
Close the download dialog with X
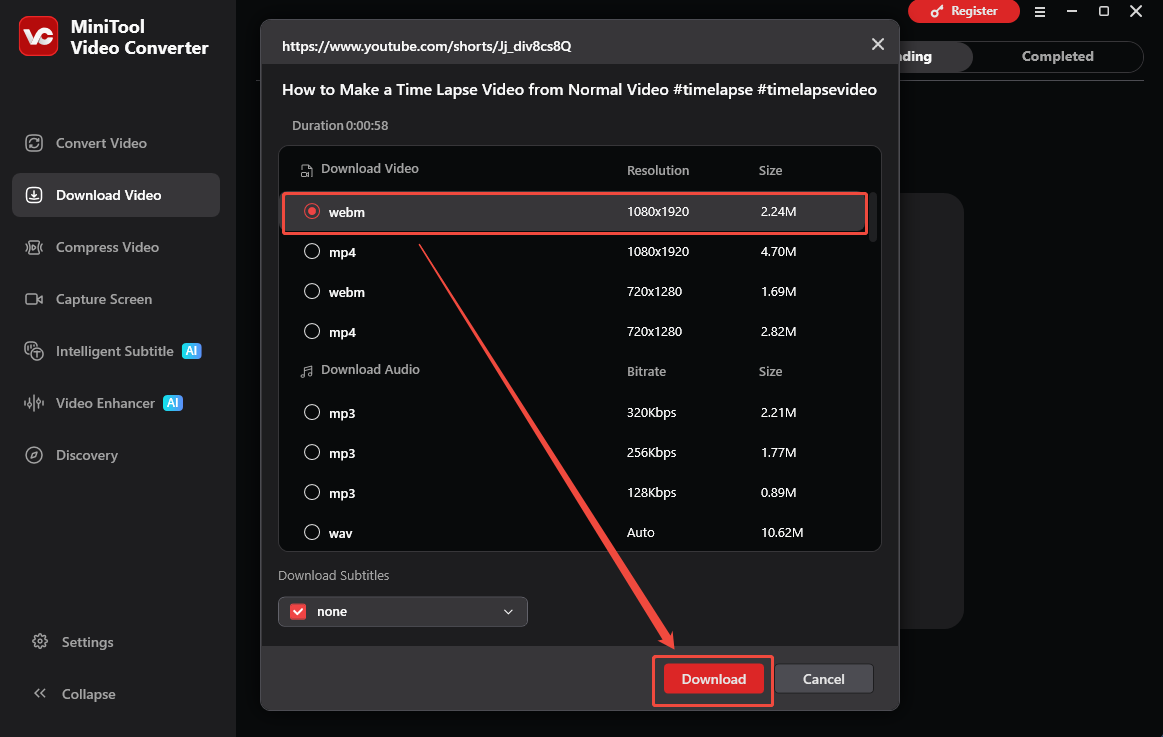[877, 44]
